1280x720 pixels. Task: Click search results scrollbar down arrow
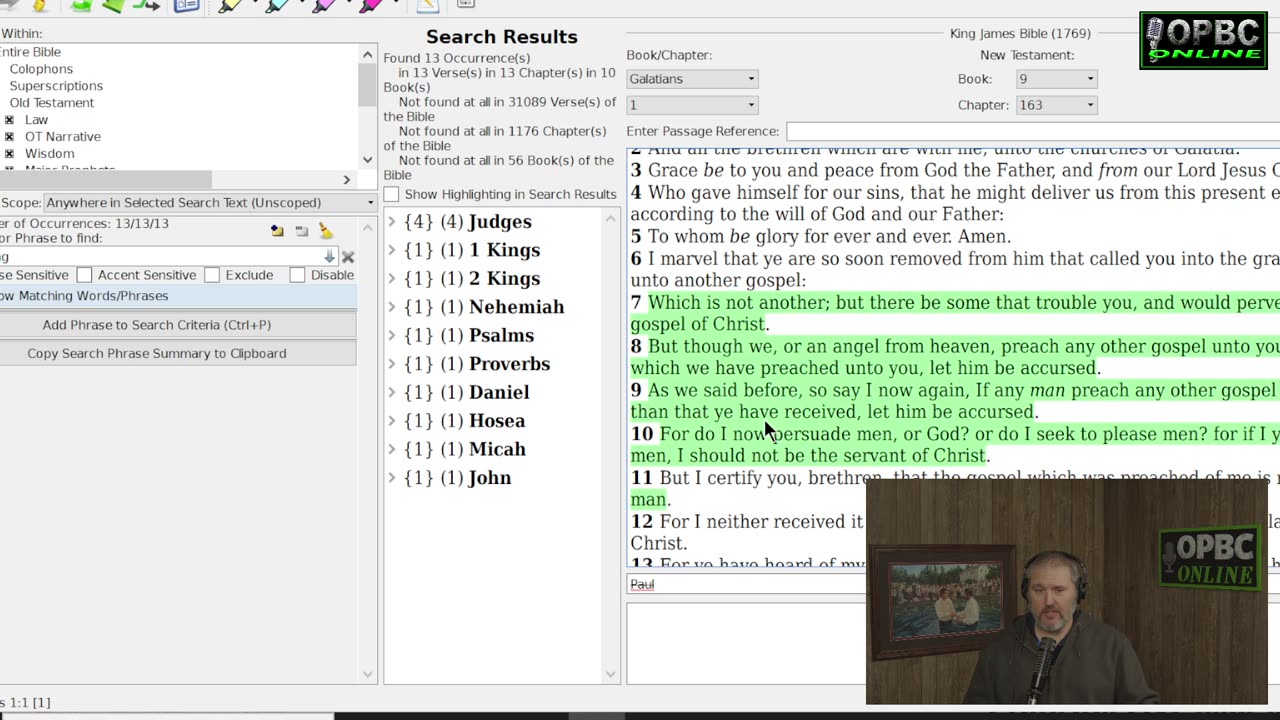point(611,675)
